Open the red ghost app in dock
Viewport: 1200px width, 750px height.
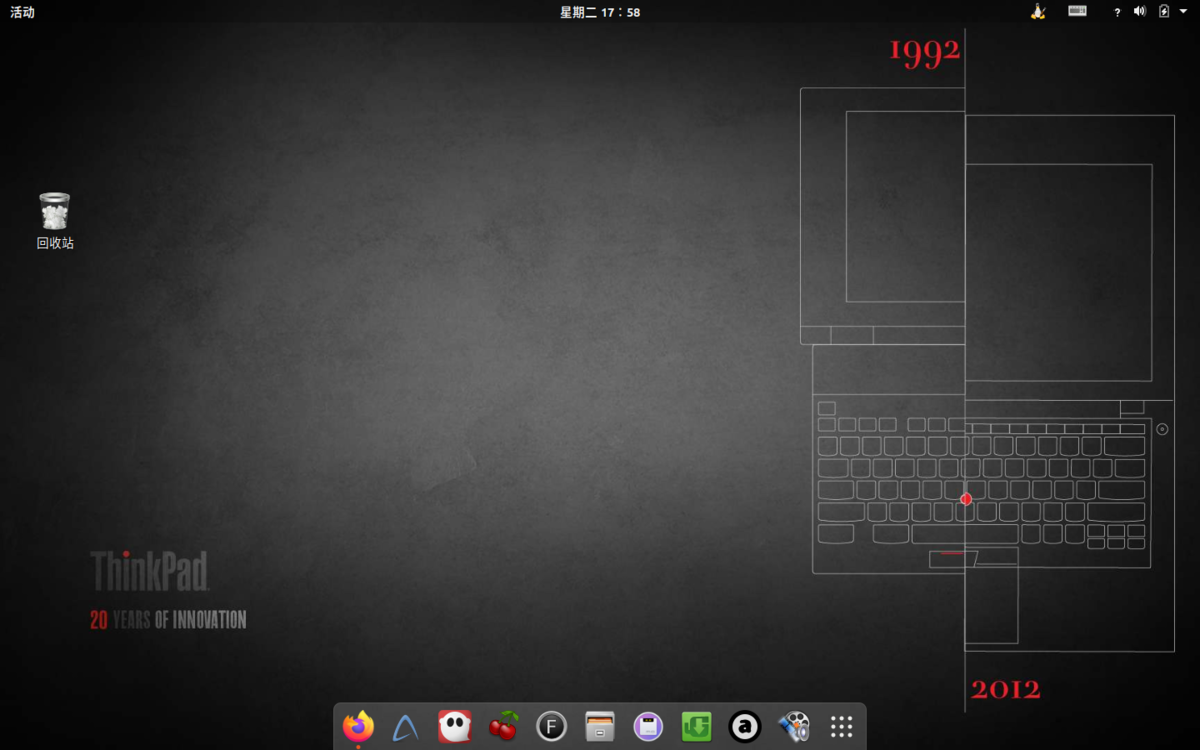coord(455,726)
